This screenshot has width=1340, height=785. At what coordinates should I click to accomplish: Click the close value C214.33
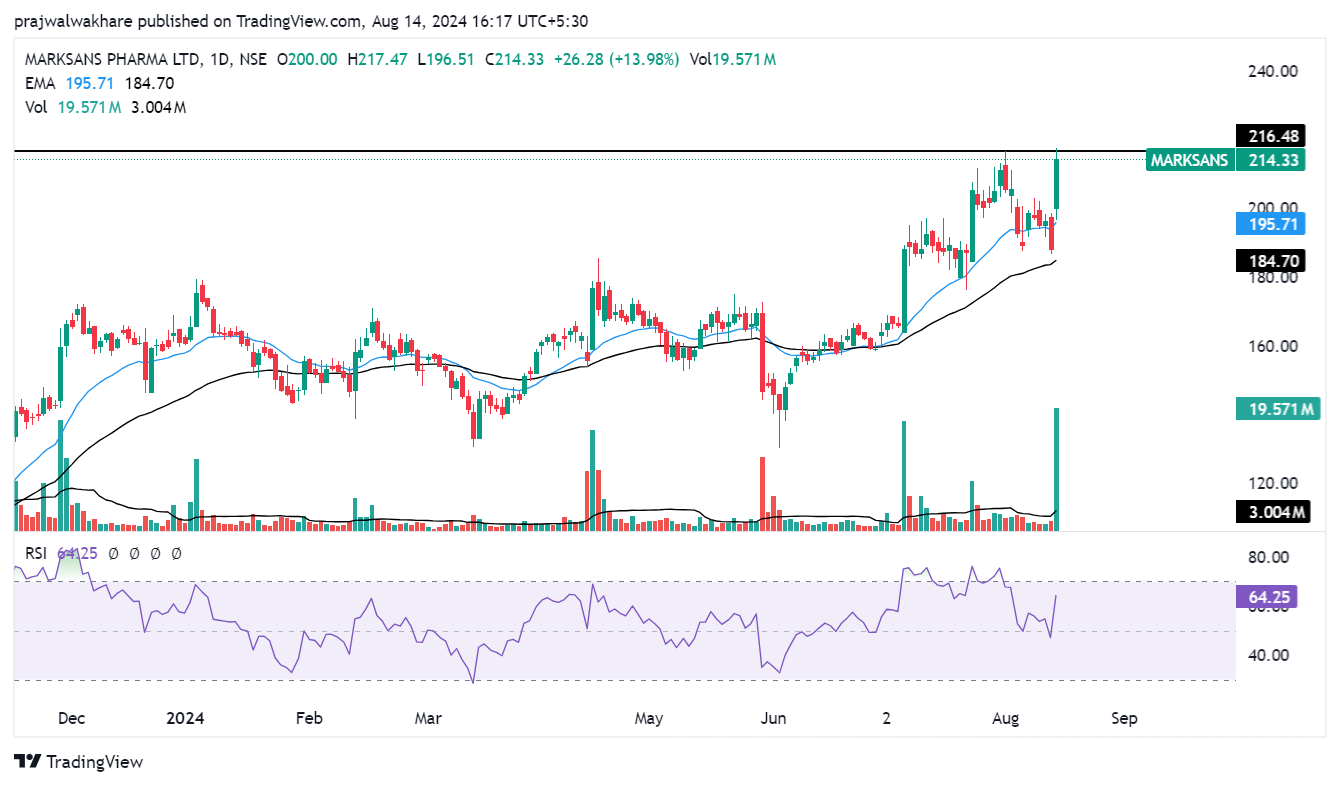coord(514,59)
